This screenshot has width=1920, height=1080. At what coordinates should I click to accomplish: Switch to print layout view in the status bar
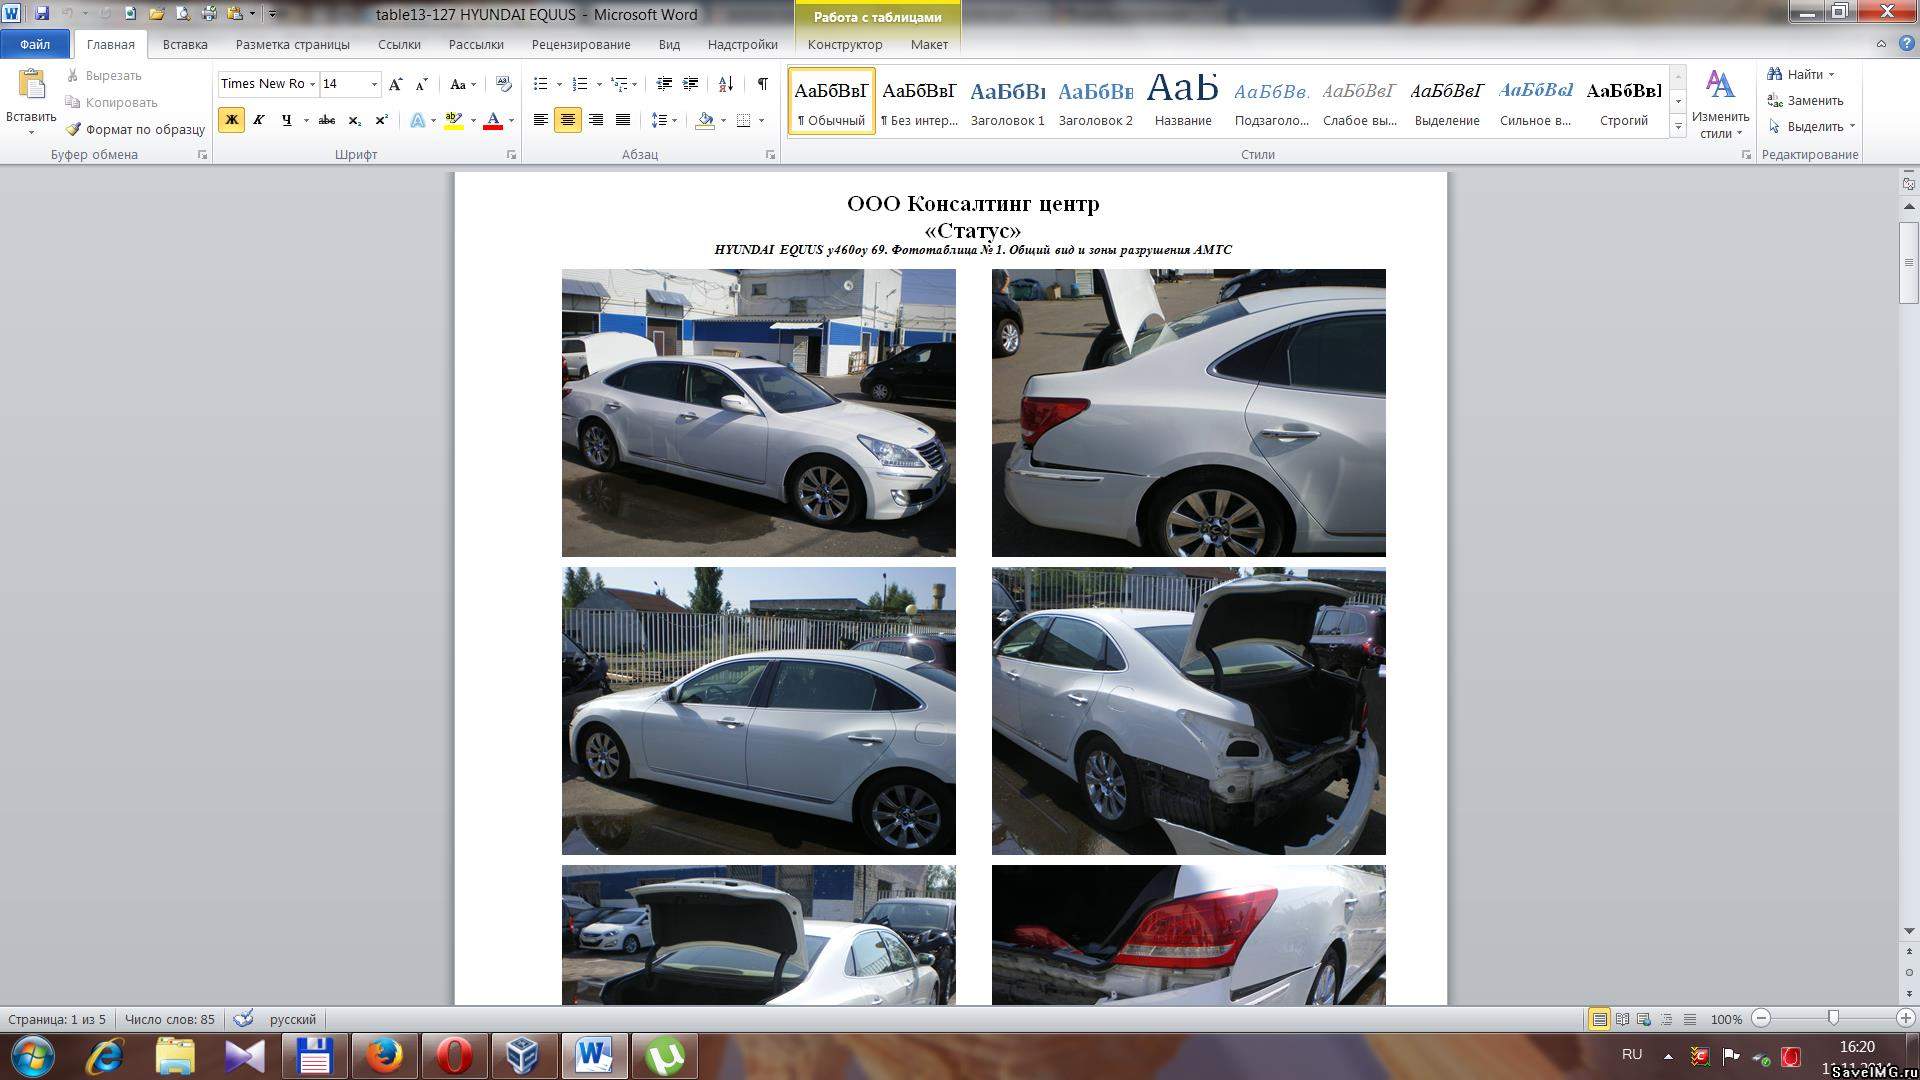tap(1599, 1019)
